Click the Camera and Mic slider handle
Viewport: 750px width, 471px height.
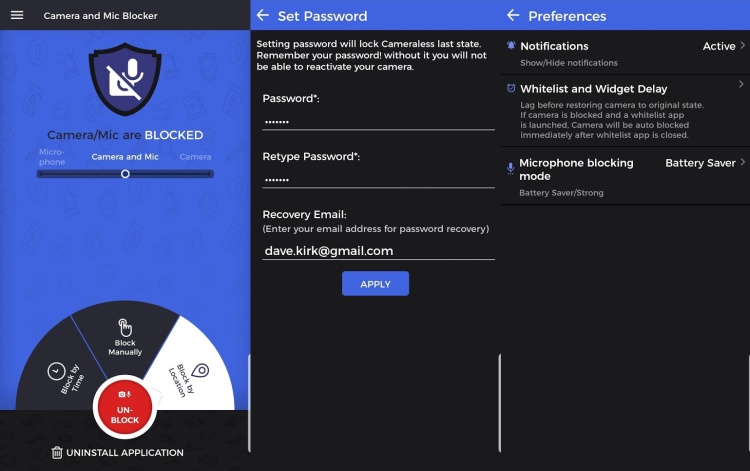click(125, 174)
